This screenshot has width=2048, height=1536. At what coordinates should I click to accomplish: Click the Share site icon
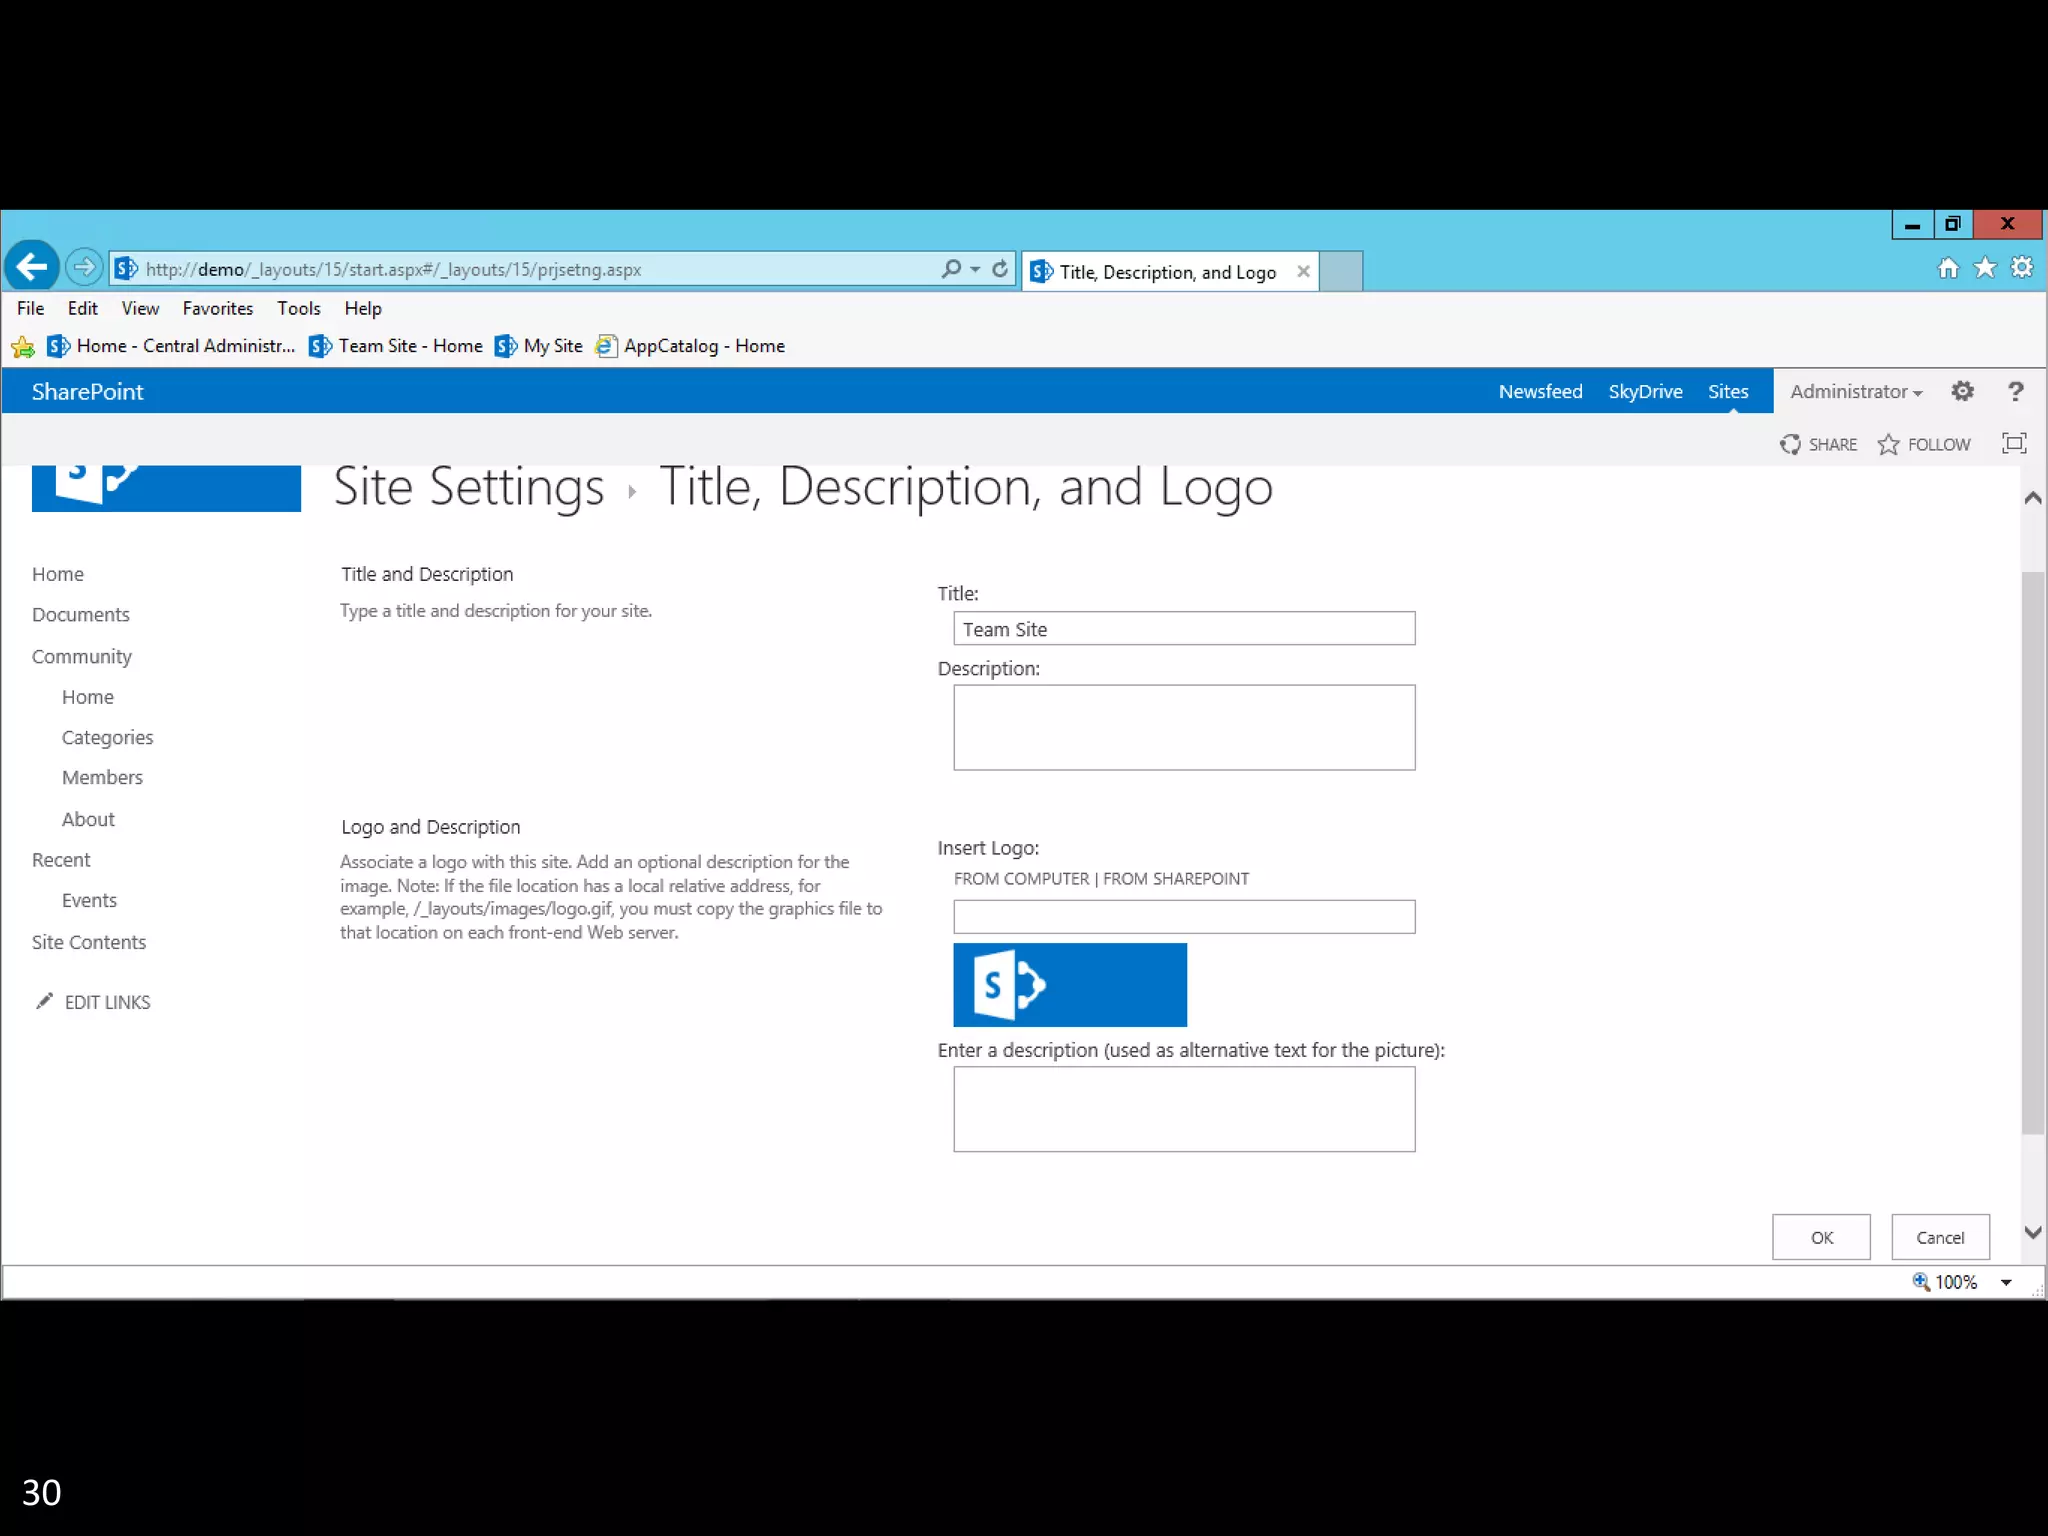[1790, 444]
